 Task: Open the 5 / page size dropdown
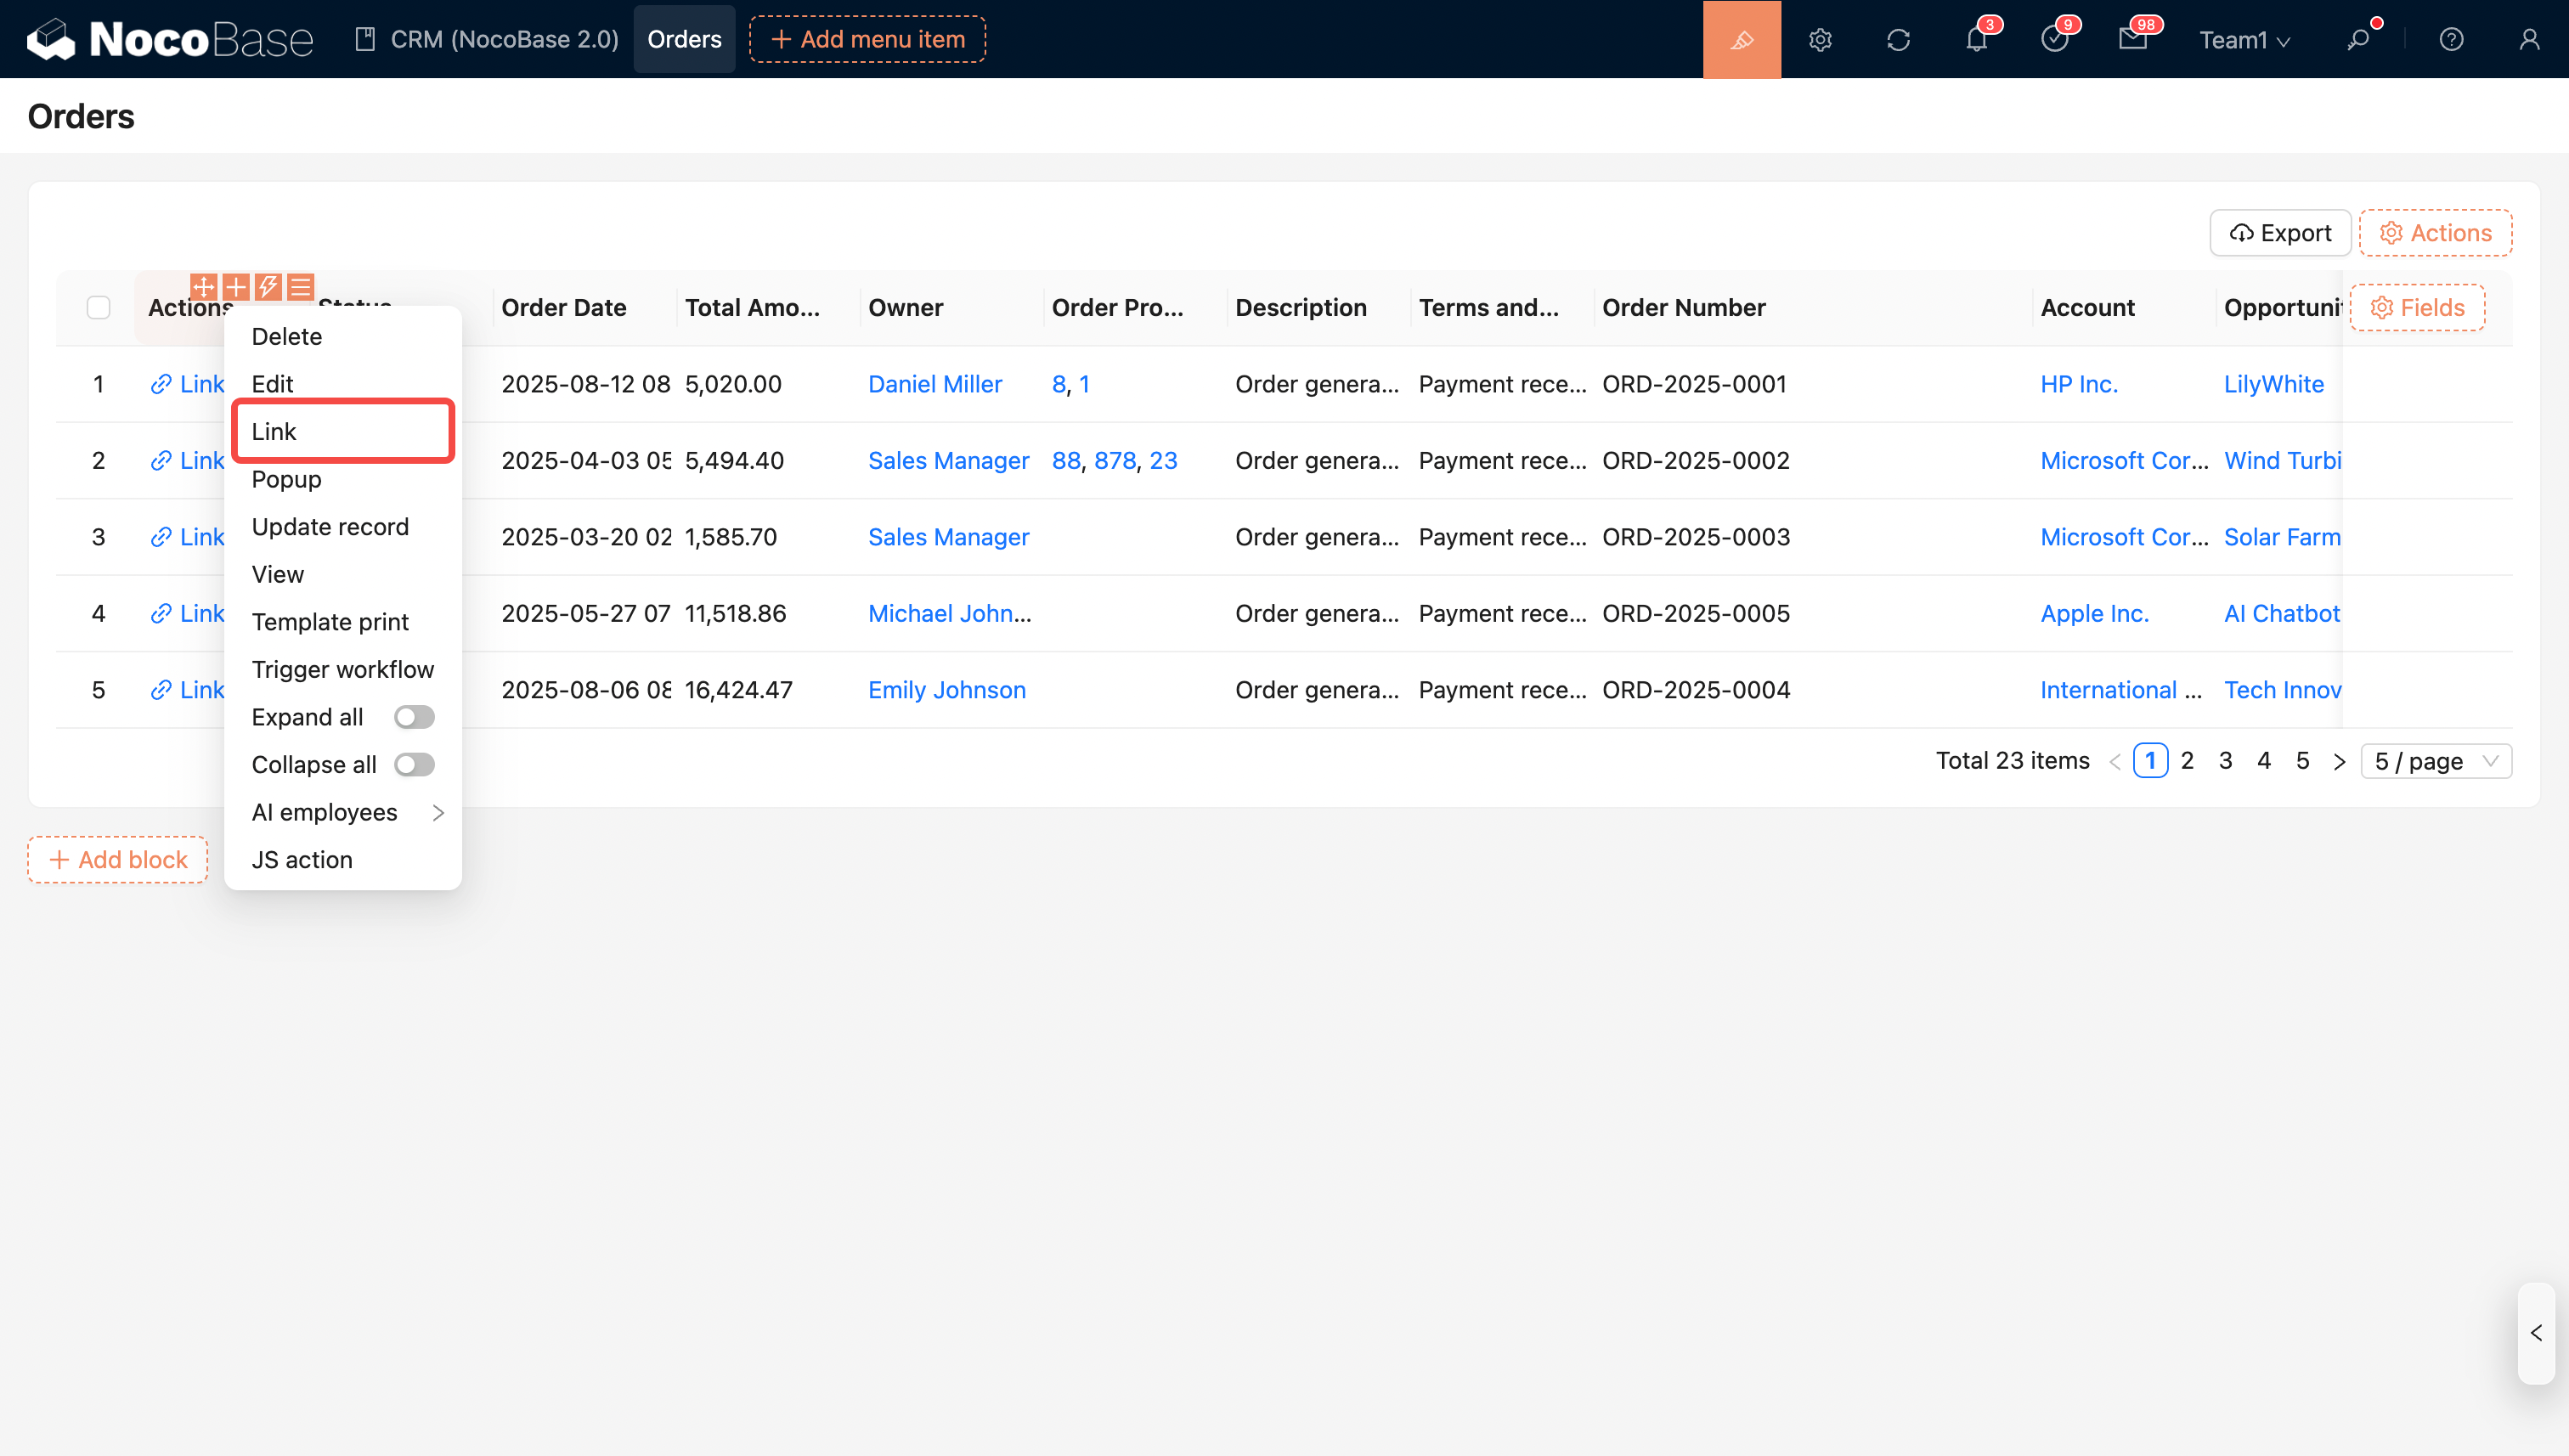(2435, 761)
